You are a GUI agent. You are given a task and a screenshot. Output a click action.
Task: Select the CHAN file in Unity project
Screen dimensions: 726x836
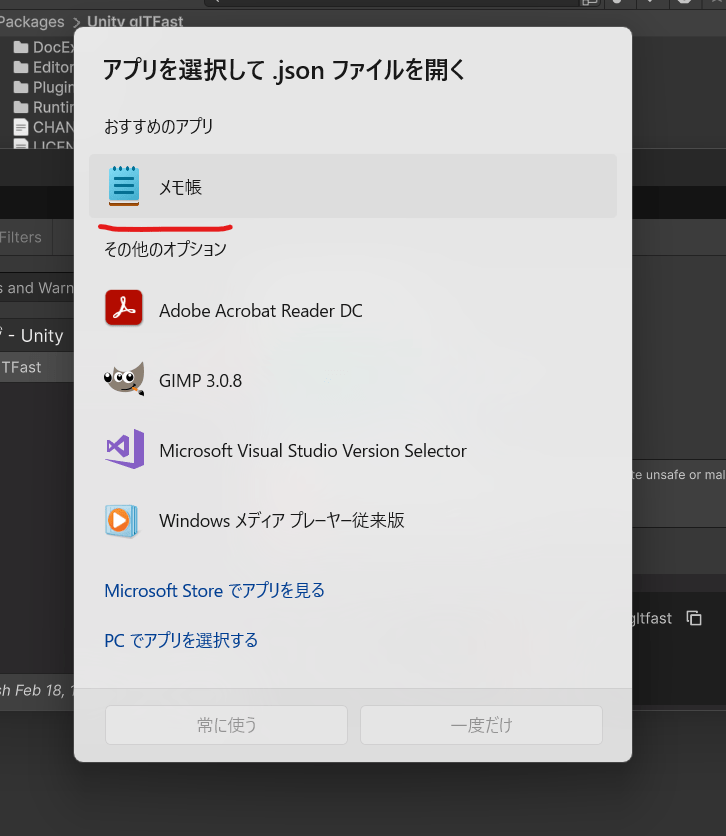pos(44,127)
